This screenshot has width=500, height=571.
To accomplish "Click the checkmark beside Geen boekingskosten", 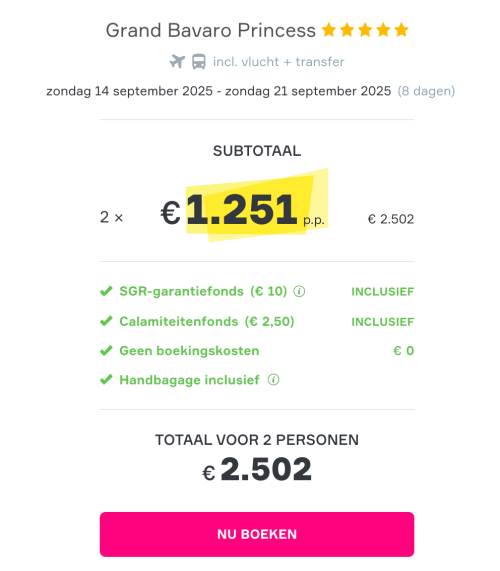I will 106,351.
